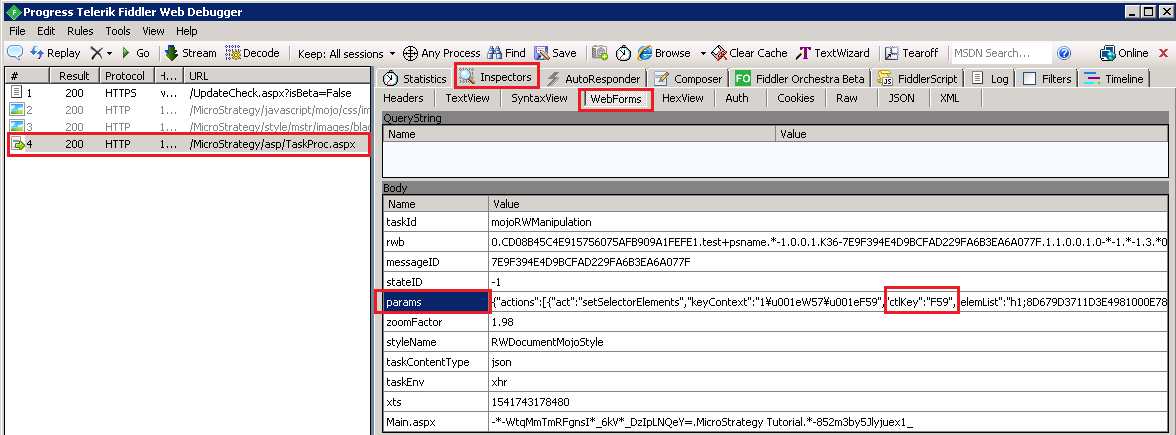Click the timer stopwatch icon in toolbar

click(x=623, y=53)
